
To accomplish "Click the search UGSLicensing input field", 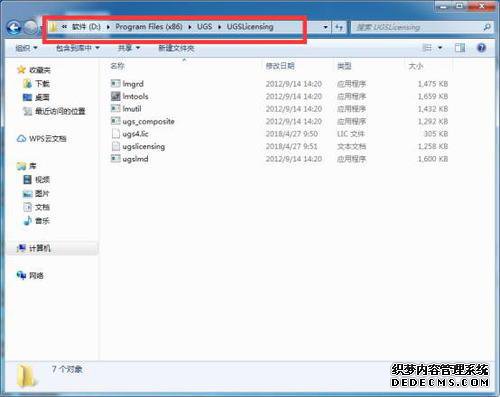I will click(x=417, y=27).
